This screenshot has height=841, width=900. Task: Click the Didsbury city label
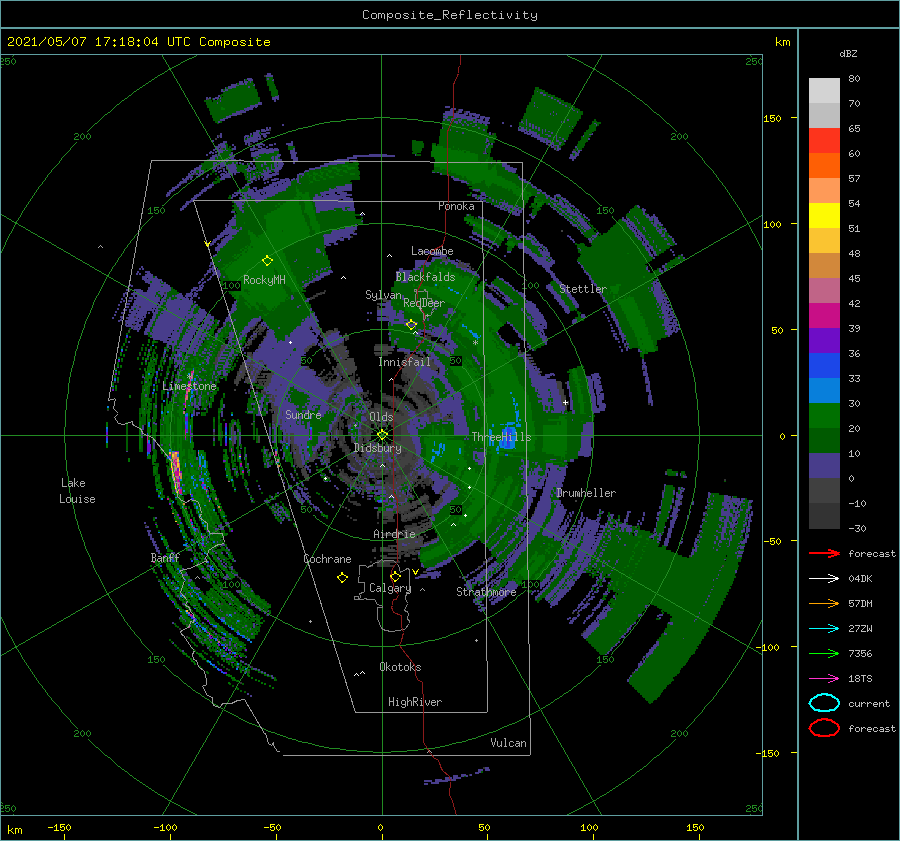pyautogui.click(x=377, y=448)
